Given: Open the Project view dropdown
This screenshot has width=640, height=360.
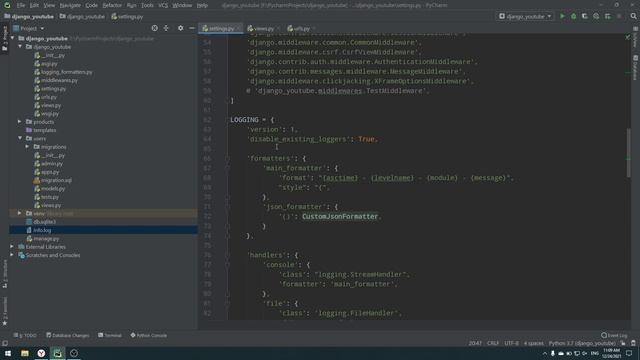Looking at the screenshot, I should pos(29,28).
